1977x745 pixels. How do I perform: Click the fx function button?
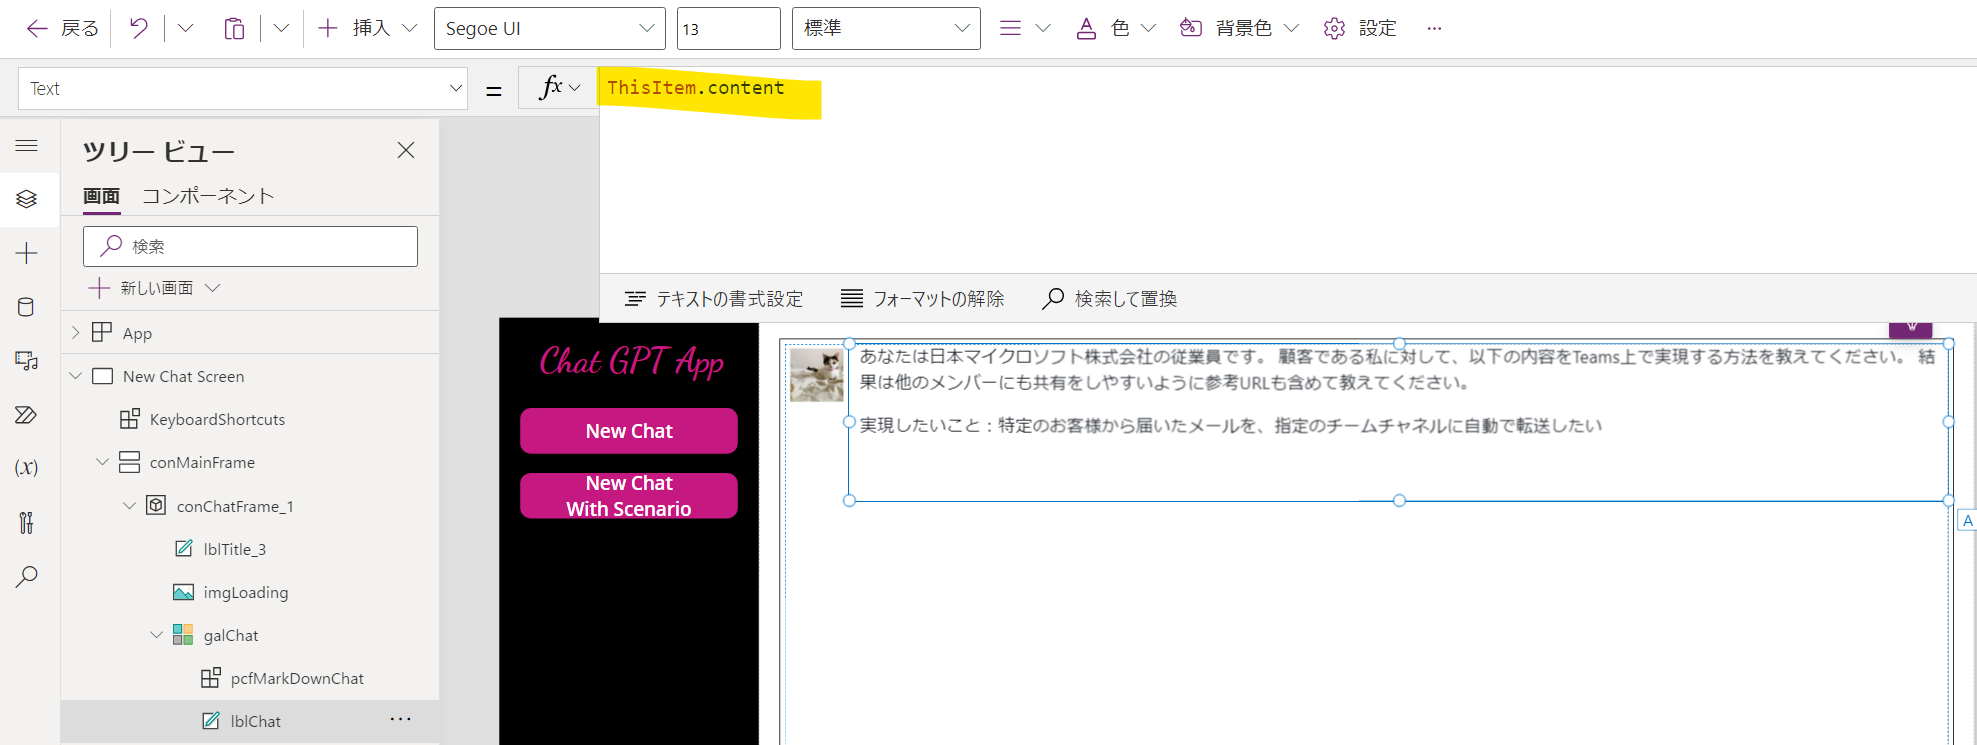coord(558,88)
